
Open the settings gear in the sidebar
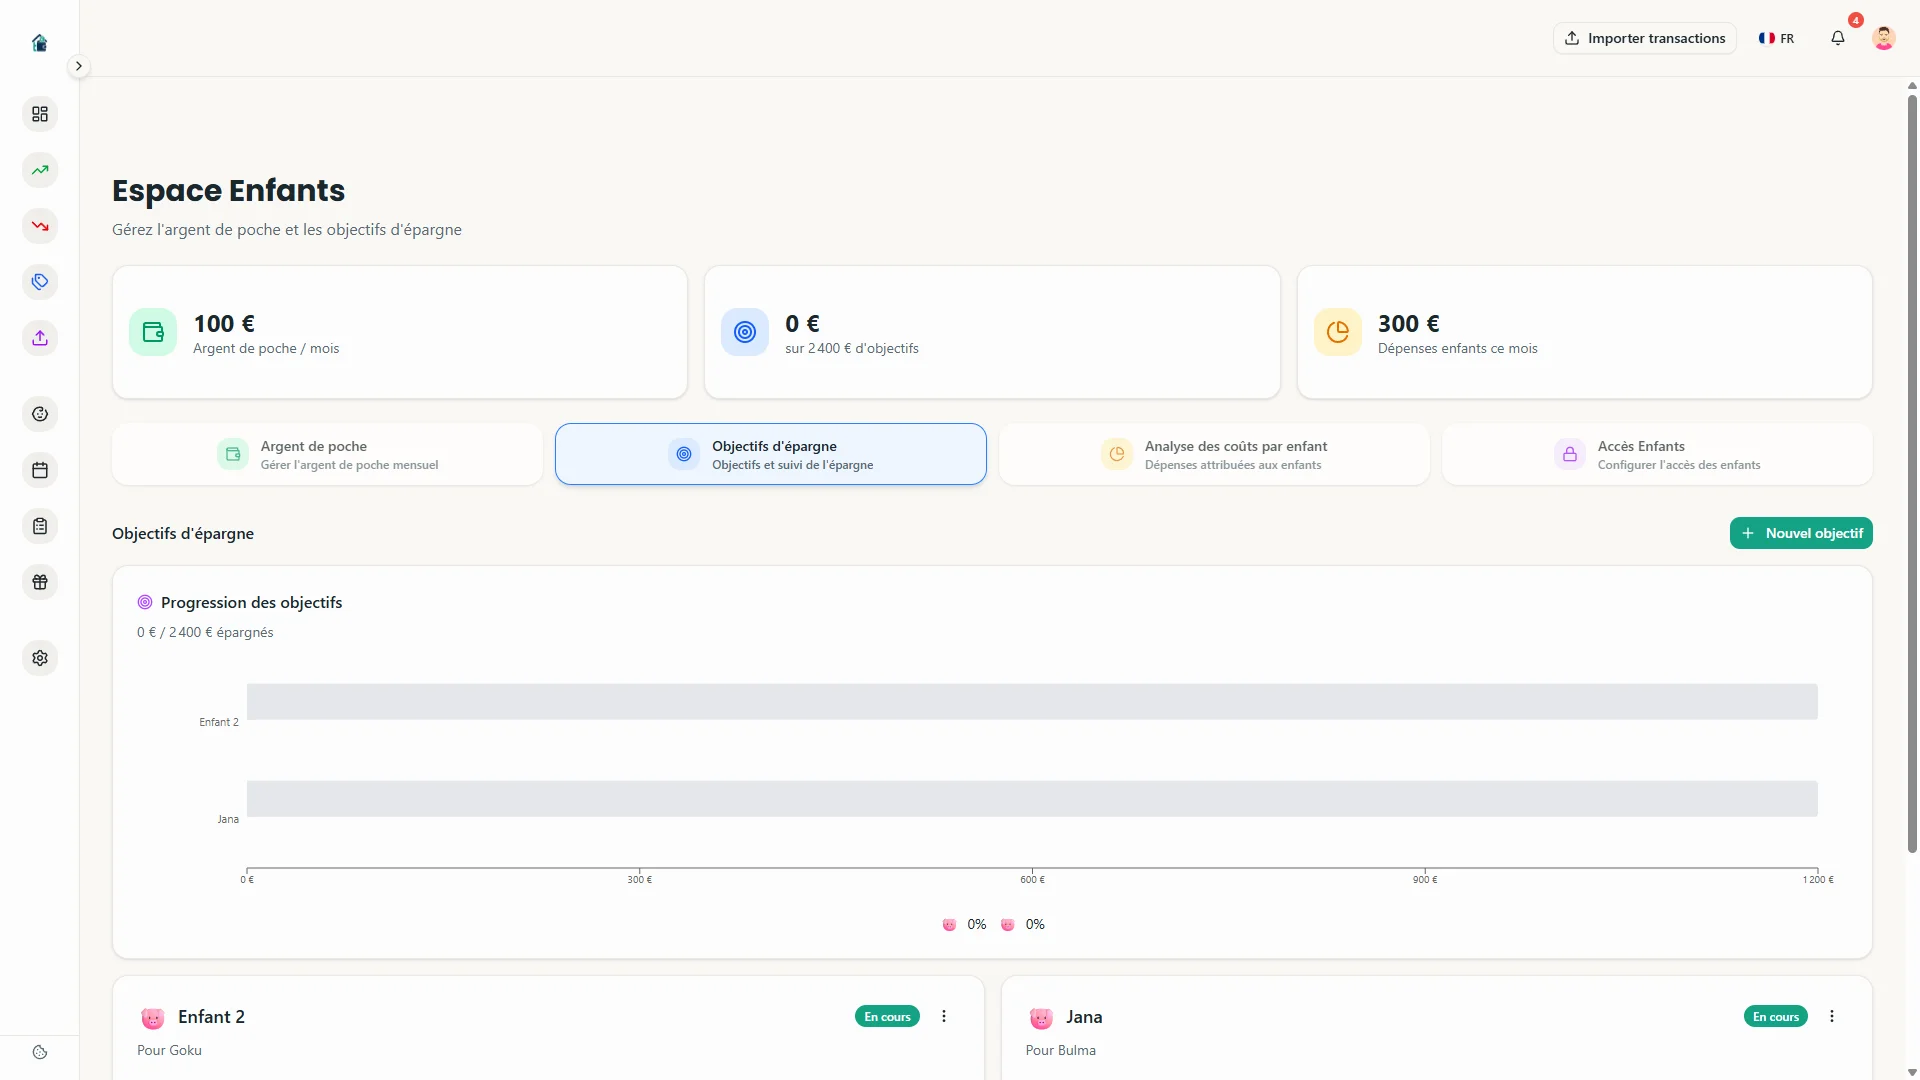click(40, 658)
